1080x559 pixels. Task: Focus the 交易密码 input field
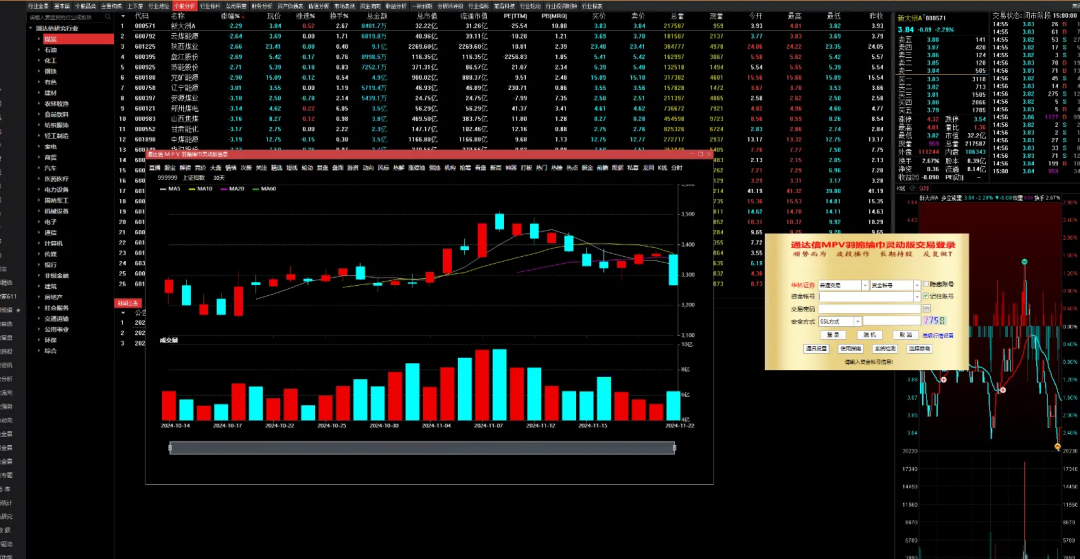[870, 309]
